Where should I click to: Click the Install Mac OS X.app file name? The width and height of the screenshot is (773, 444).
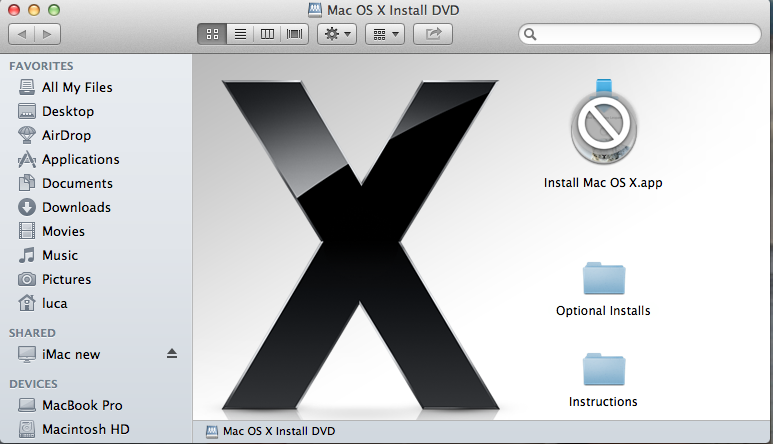tap(603, 183)
